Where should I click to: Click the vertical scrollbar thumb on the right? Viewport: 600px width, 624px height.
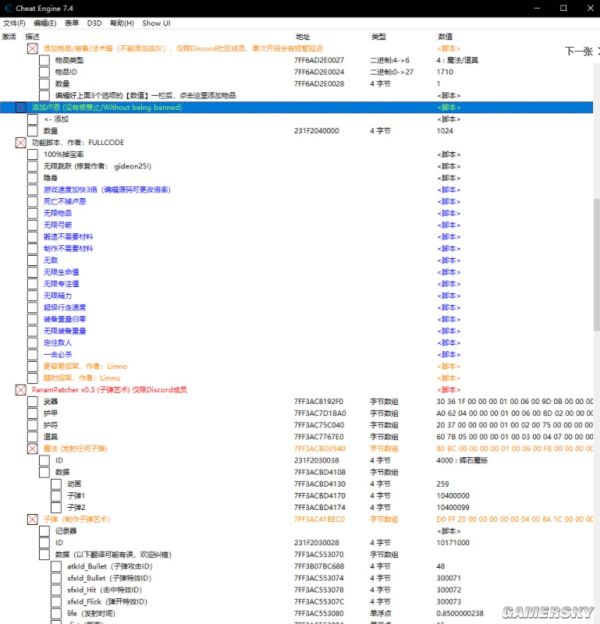point(596,265)
